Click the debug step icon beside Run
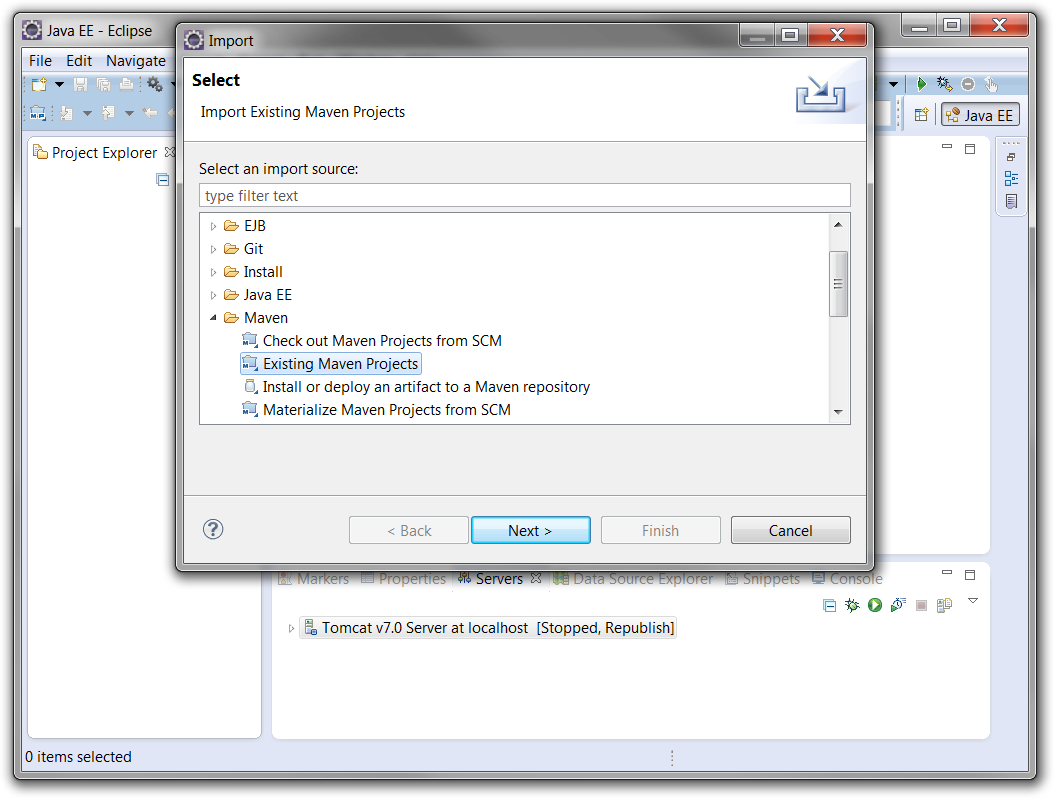This screenshot has height=799, width=1055. pos(945,84)
